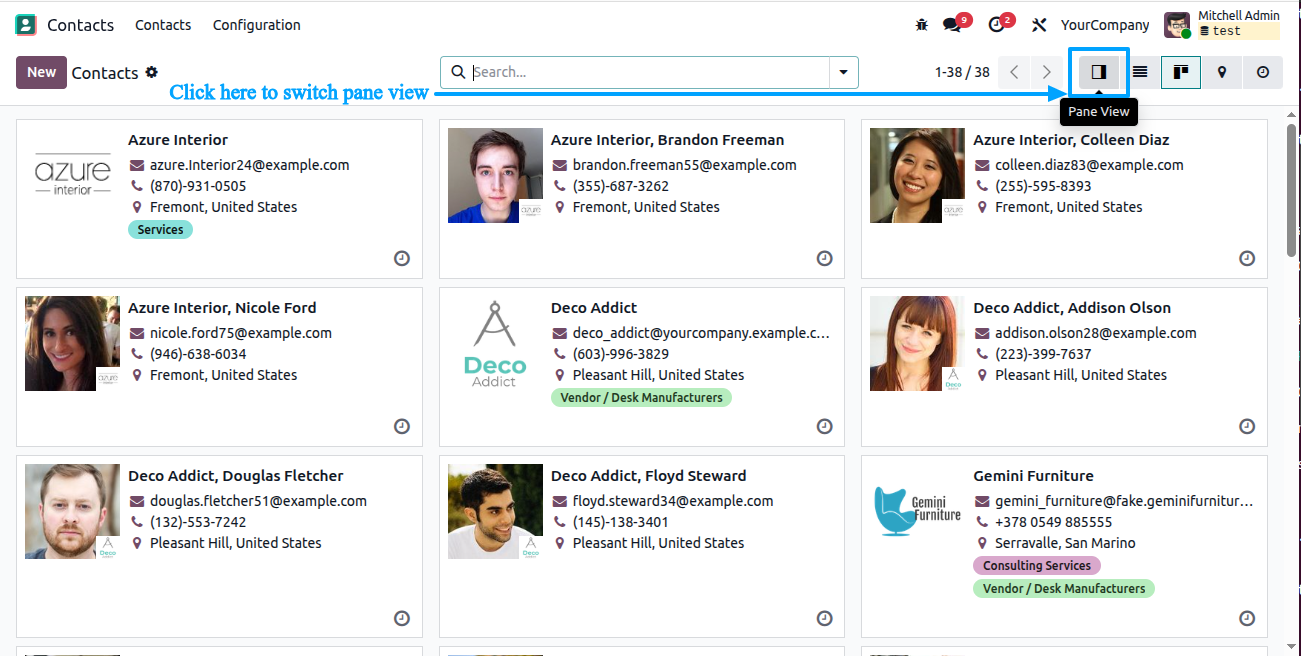Open the YourCompany company switcher

pyautogui.click(x=1105, y=25)
